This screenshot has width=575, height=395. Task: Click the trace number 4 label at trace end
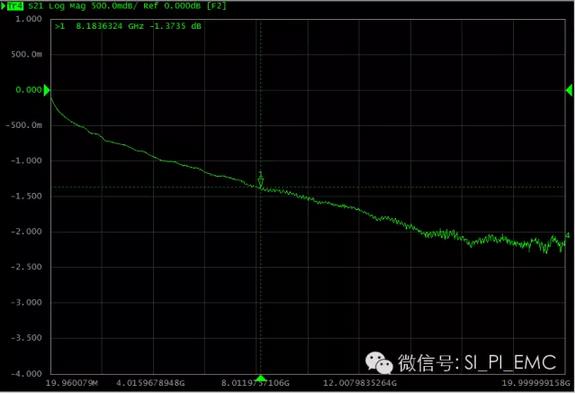point(568,235)
